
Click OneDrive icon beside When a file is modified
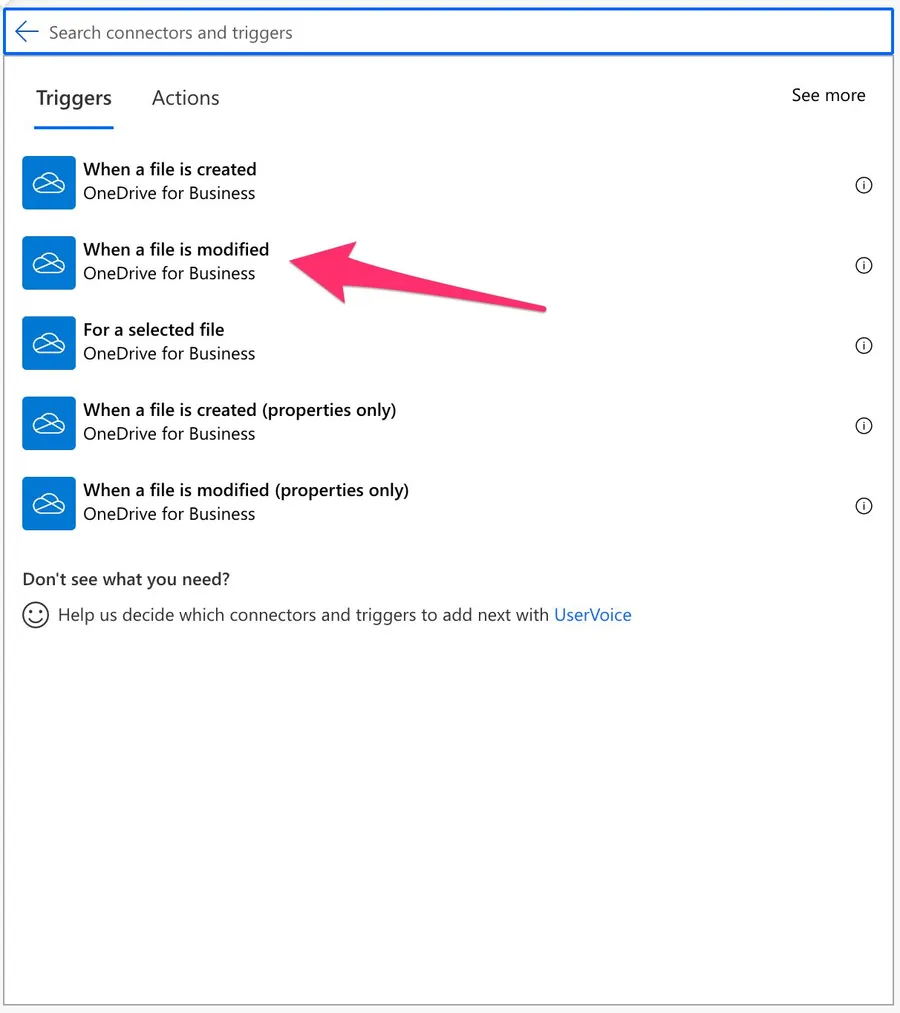(x=49, y=262)
